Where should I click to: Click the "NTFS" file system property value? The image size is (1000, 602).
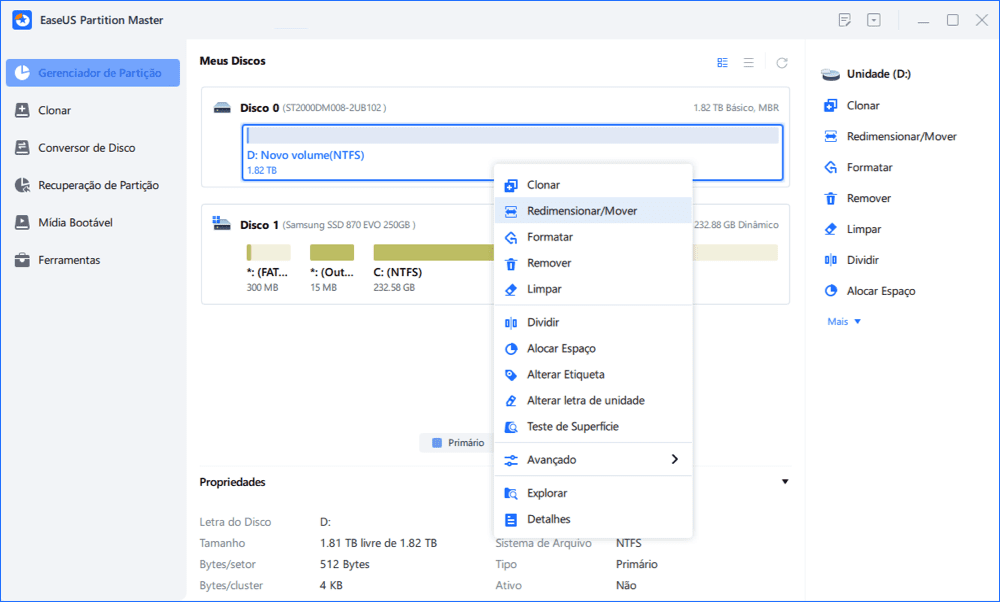click(x=629, y=543)
